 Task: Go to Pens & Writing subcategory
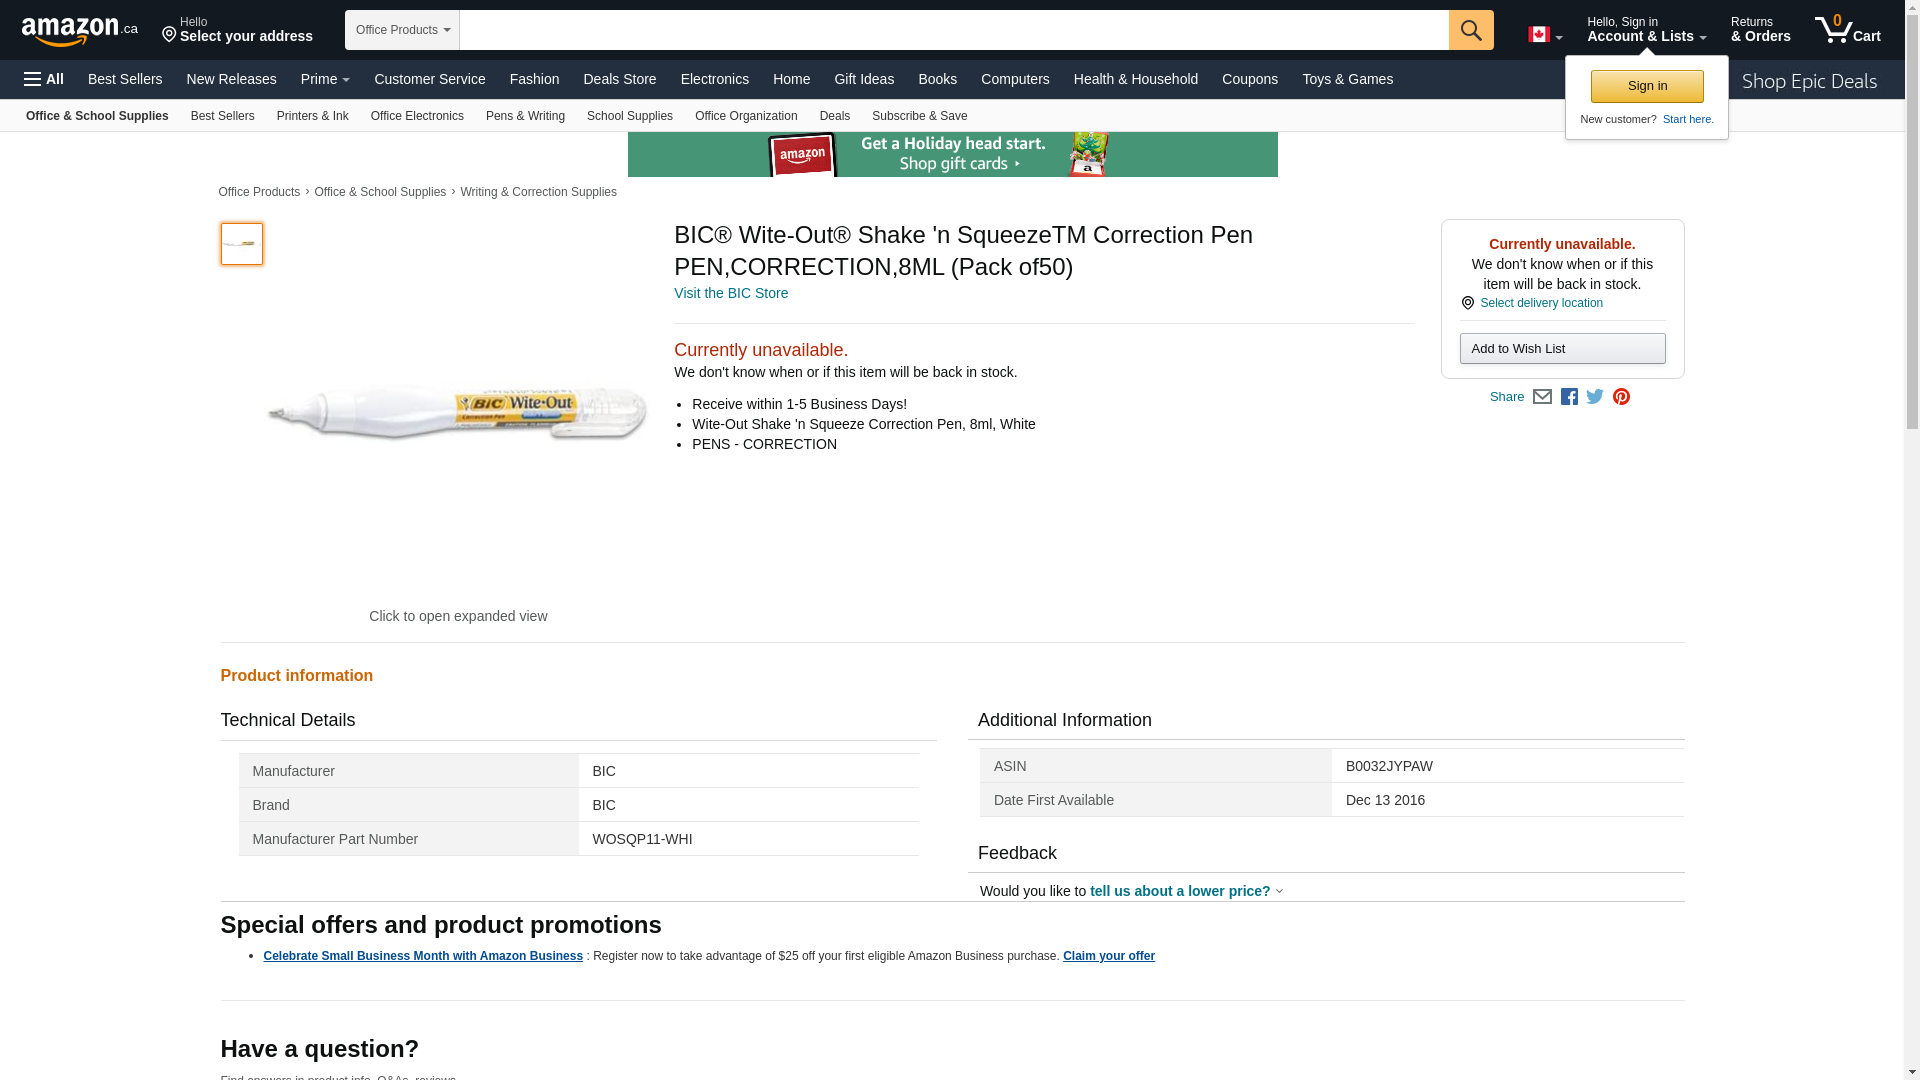(x=525, y=116)
